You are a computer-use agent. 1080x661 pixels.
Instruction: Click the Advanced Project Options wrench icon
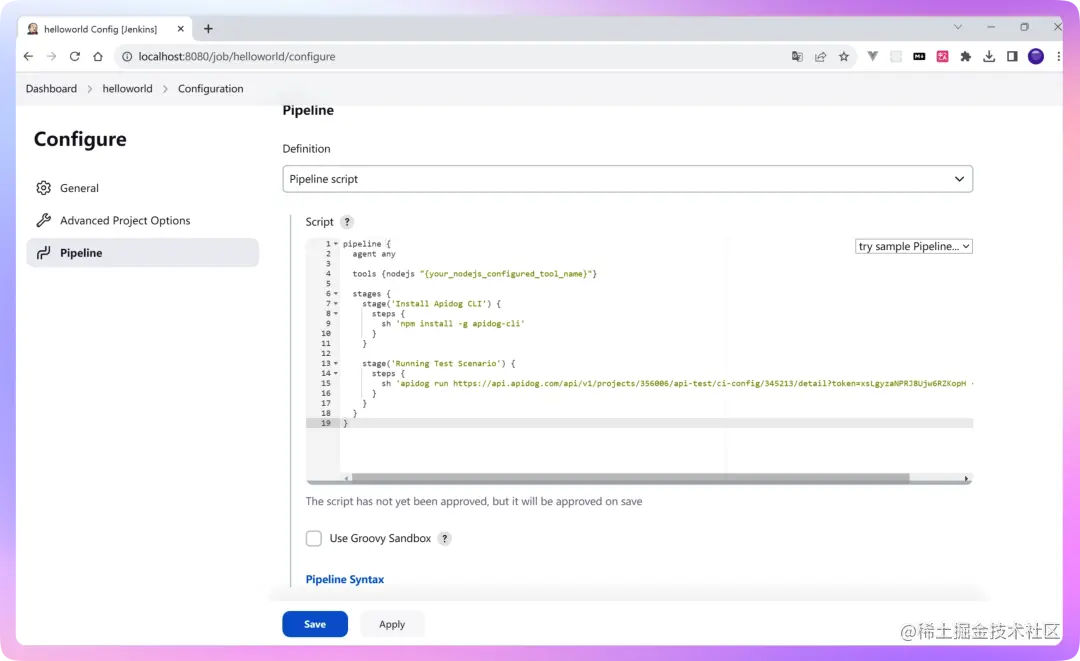[43, 220]
